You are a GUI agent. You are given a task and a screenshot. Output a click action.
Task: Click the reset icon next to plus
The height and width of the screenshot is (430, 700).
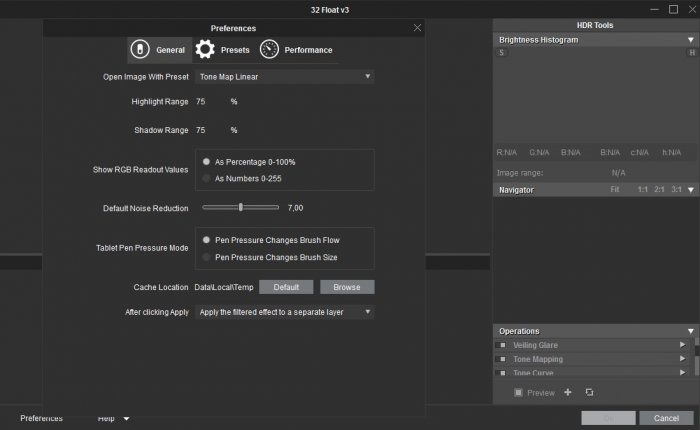tap(589, 393)
